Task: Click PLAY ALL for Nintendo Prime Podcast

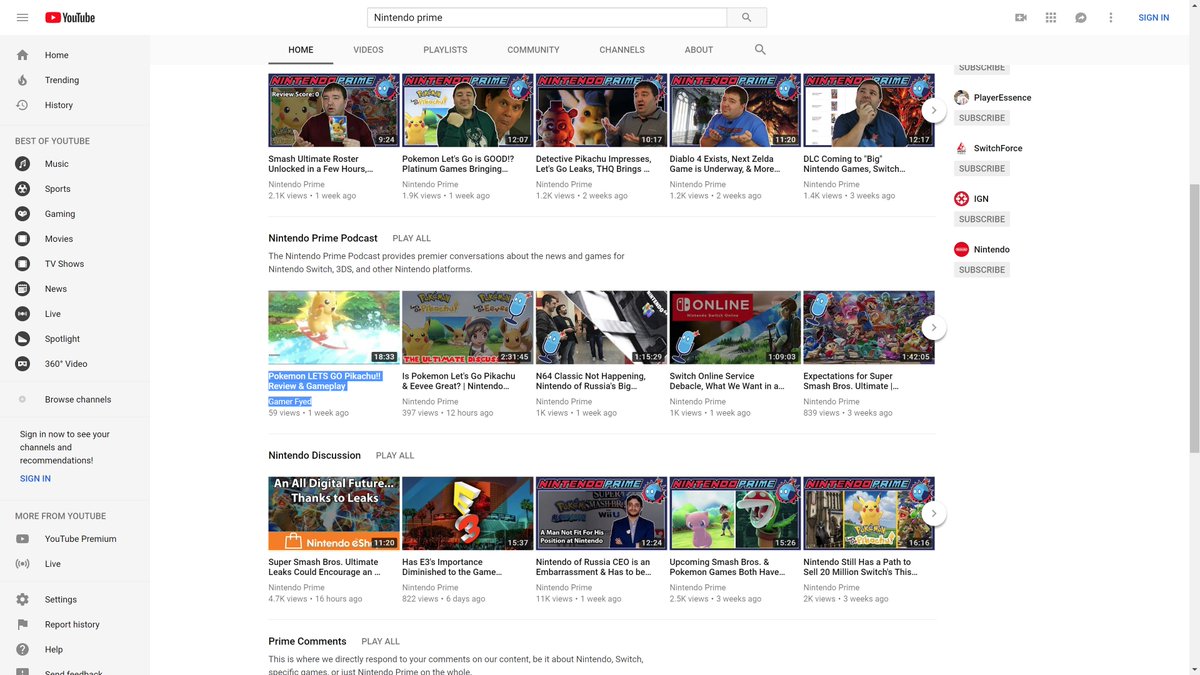Action: [x=412, y=239]
